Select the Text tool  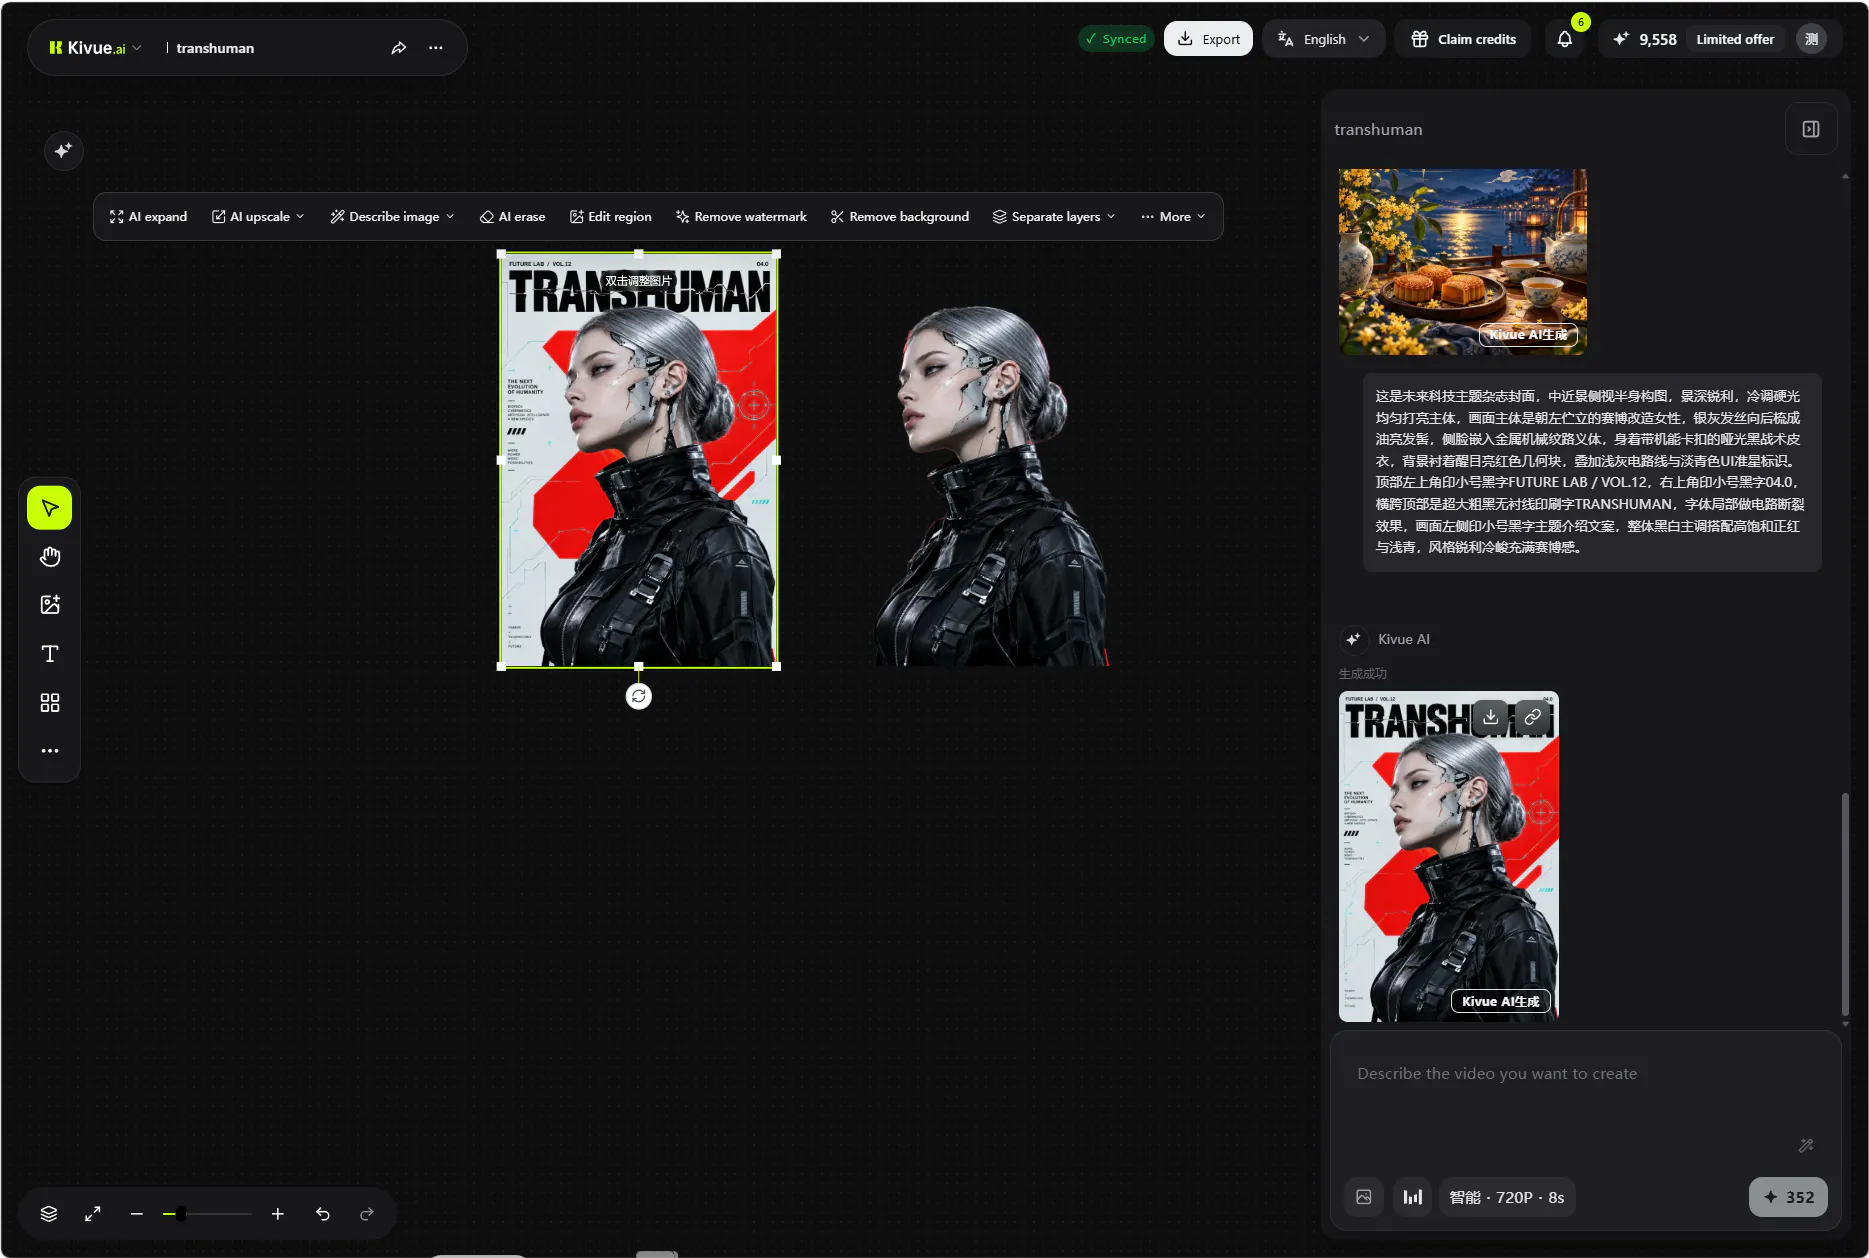pyautogui.click(x=50, y=654)
